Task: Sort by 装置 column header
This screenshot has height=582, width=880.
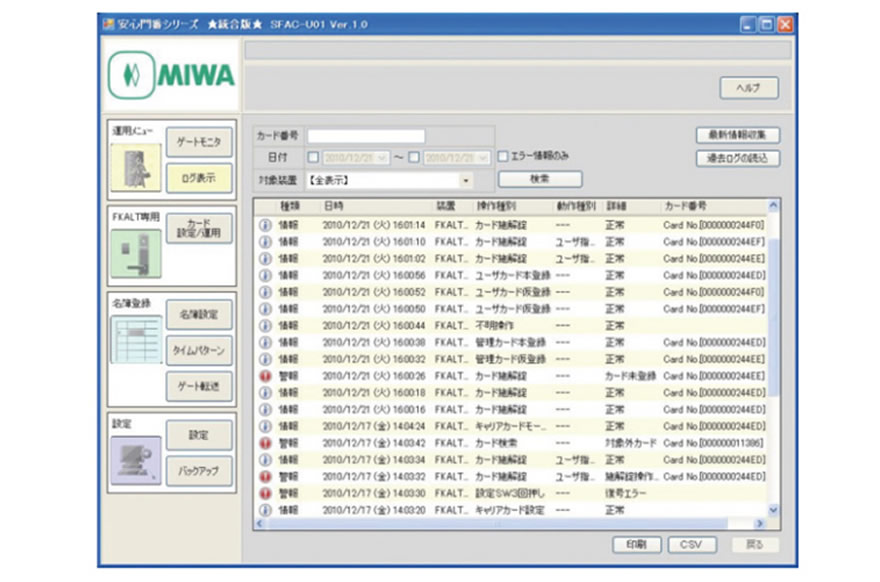Action: click(446, 207)
